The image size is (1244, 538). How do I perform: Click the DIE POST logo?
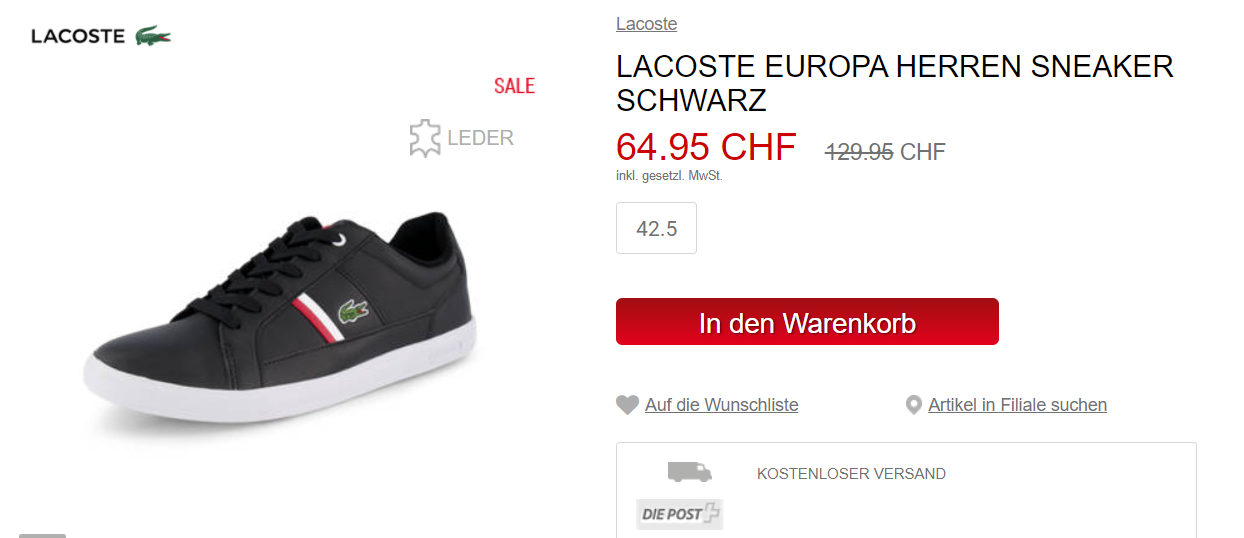click(x=679, y=514)
